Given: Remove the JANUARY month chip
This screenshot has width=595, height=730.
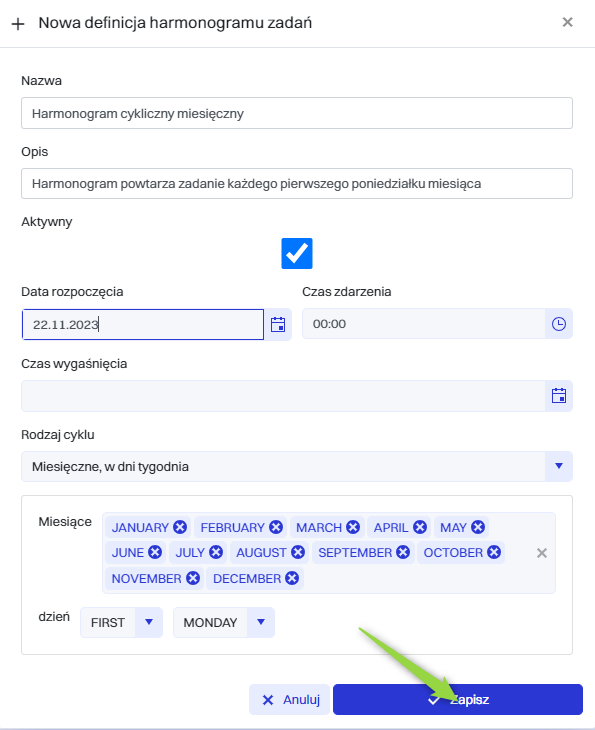Looking at the screenshot, I should 180,527.
